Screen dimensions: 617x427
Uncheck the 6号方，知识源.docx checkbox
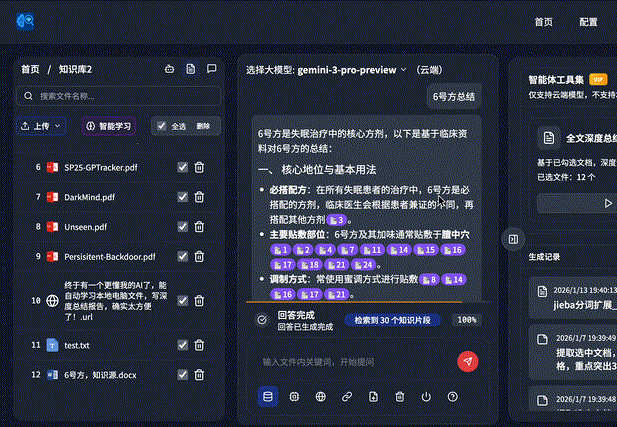[182, 375]
